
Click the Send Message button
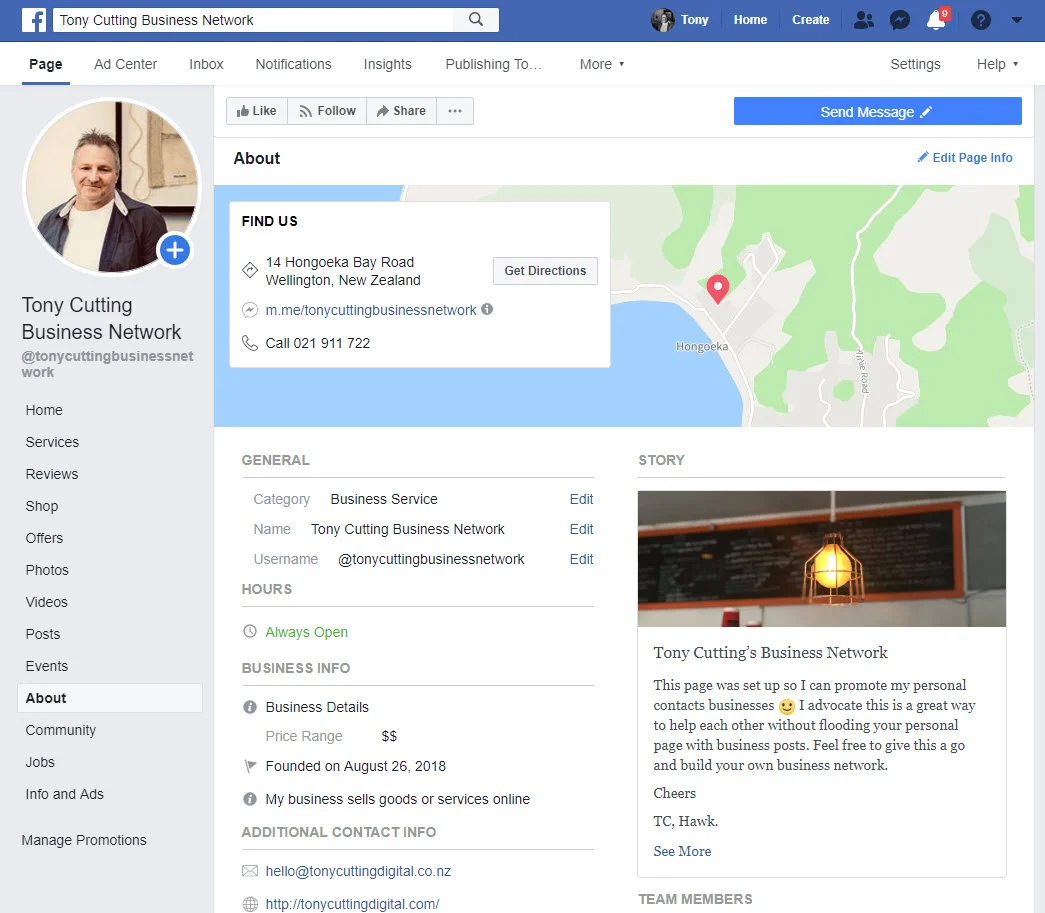[x=877, y=111]
